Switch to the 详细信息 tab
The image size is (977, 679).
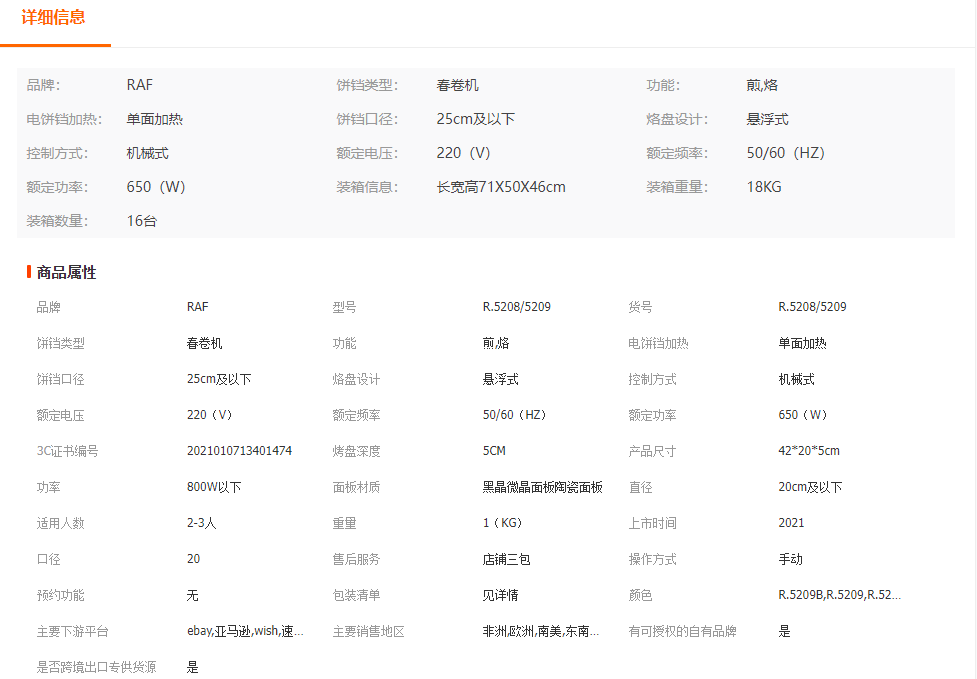[x=54, y=18]
